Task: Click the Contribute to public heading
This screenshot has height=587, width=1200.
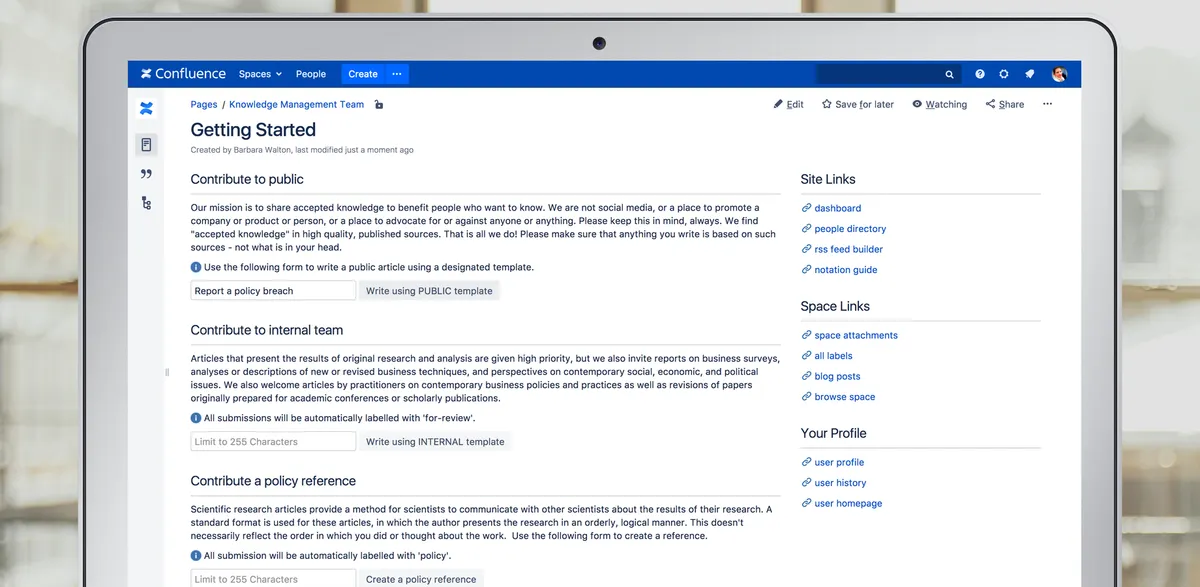Action: tap(247, 179)
